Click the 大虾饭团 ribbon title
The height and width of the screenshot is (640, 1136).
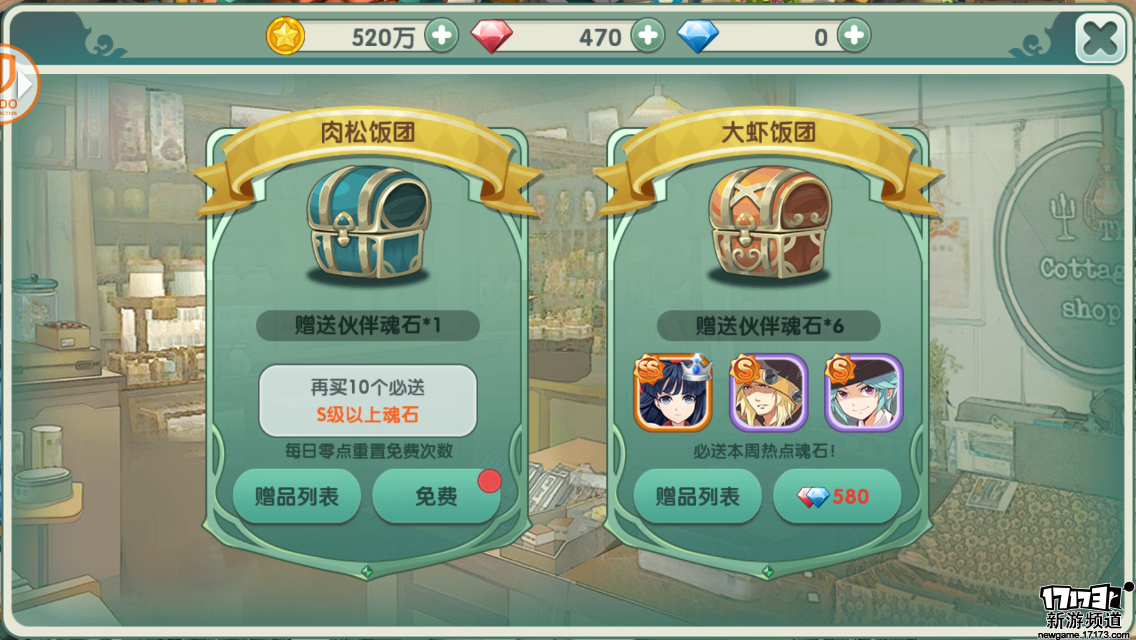tap(769, 133)
